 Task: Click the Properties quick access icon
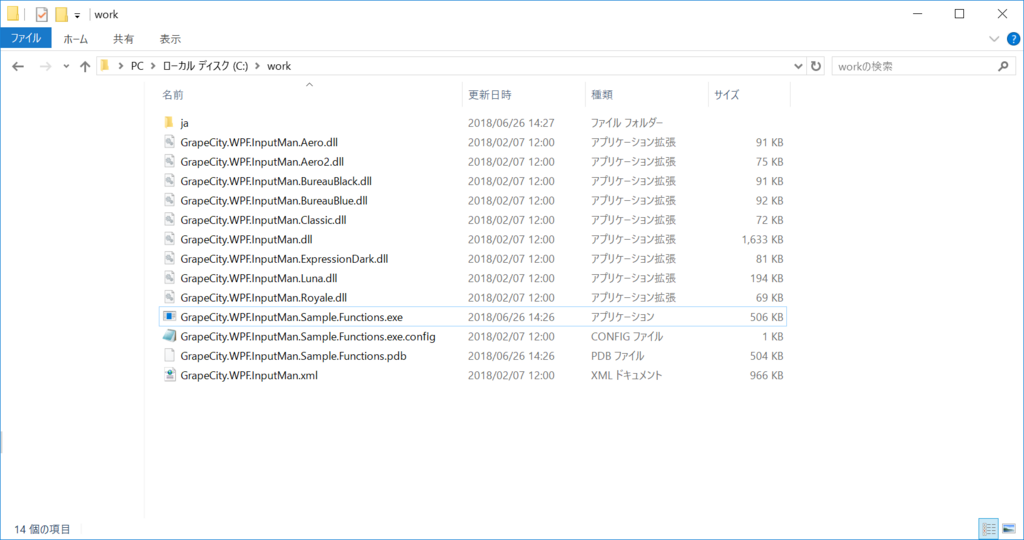point(42,14)
